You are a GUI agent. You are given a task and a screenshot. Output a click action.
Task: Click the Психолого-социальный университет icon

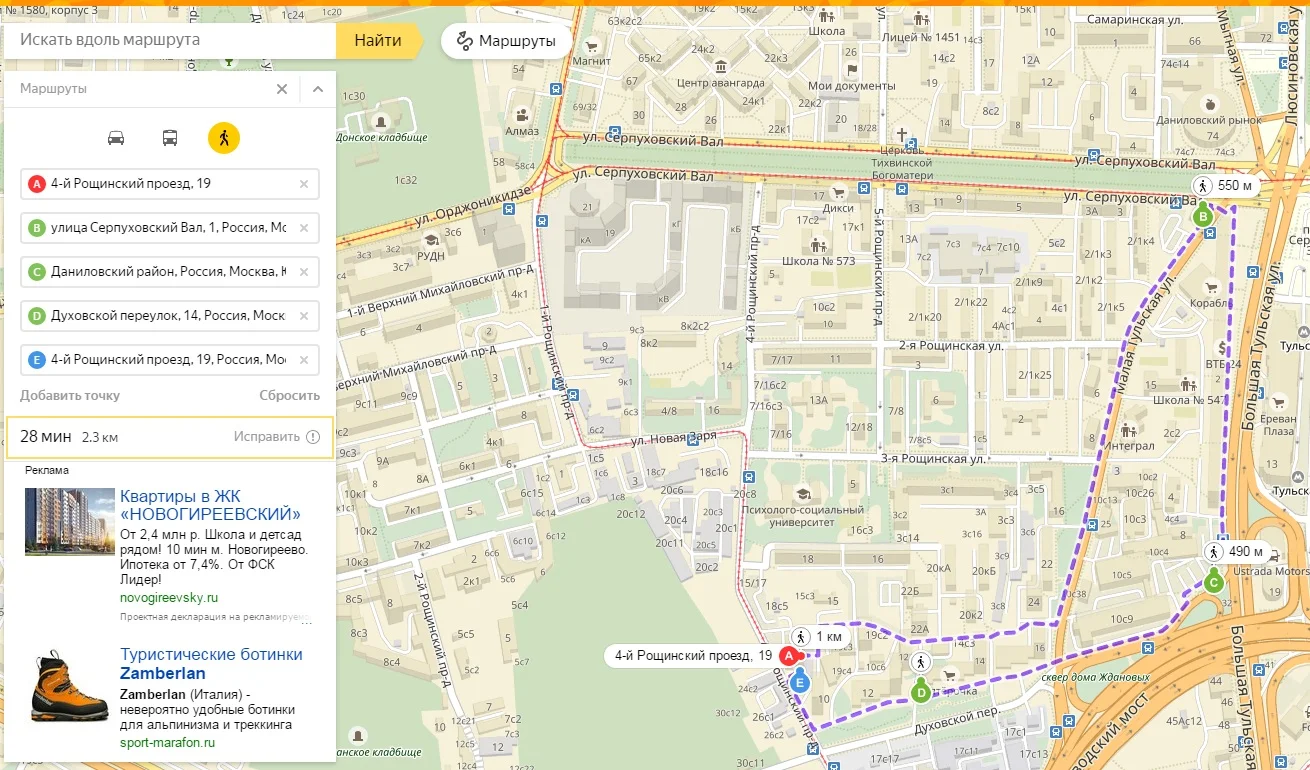tap(801, 493)
